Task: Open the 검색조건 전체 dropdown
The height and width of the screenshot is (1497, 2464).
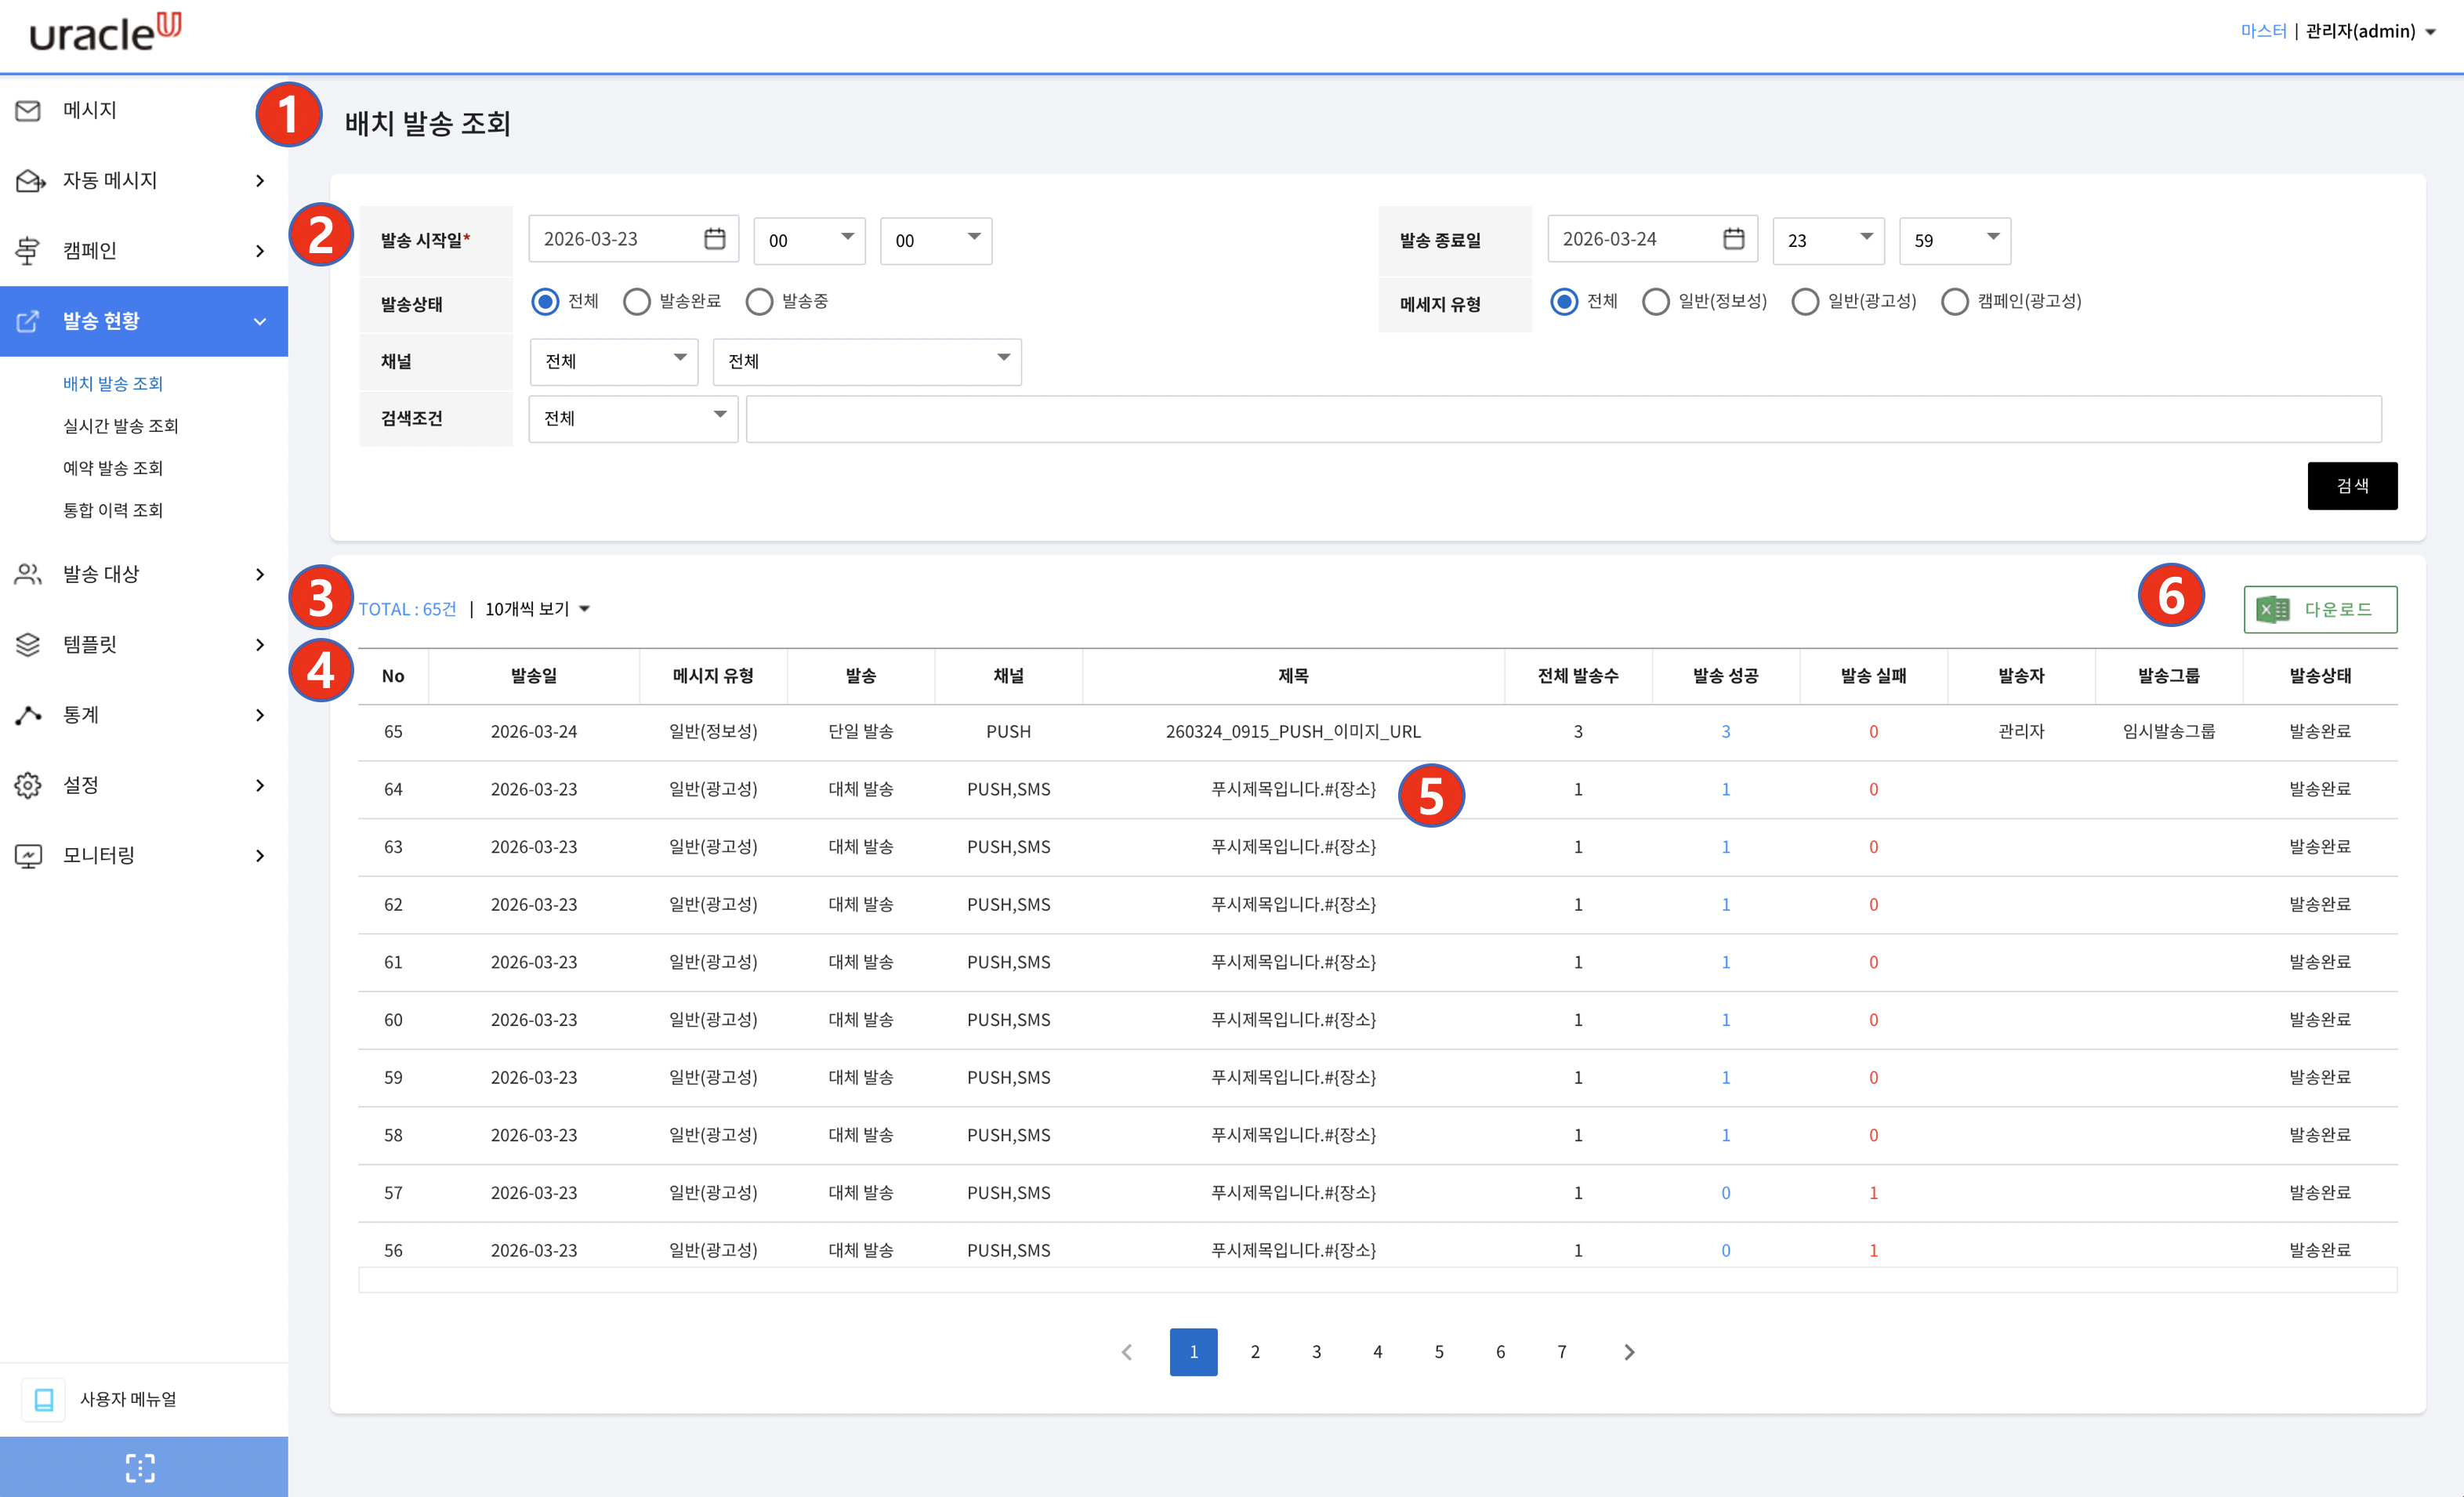Action: (x=633, y=419)
